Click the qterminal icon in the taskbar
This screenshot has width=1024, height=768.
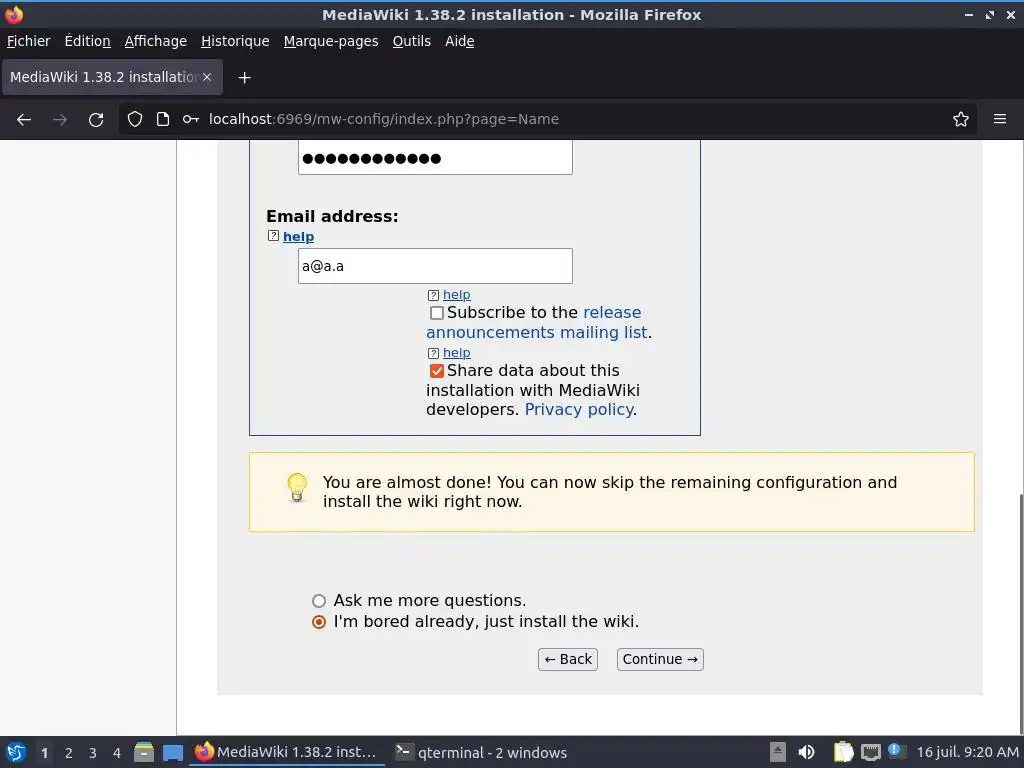pyautogui.click(x=404, y=752)
